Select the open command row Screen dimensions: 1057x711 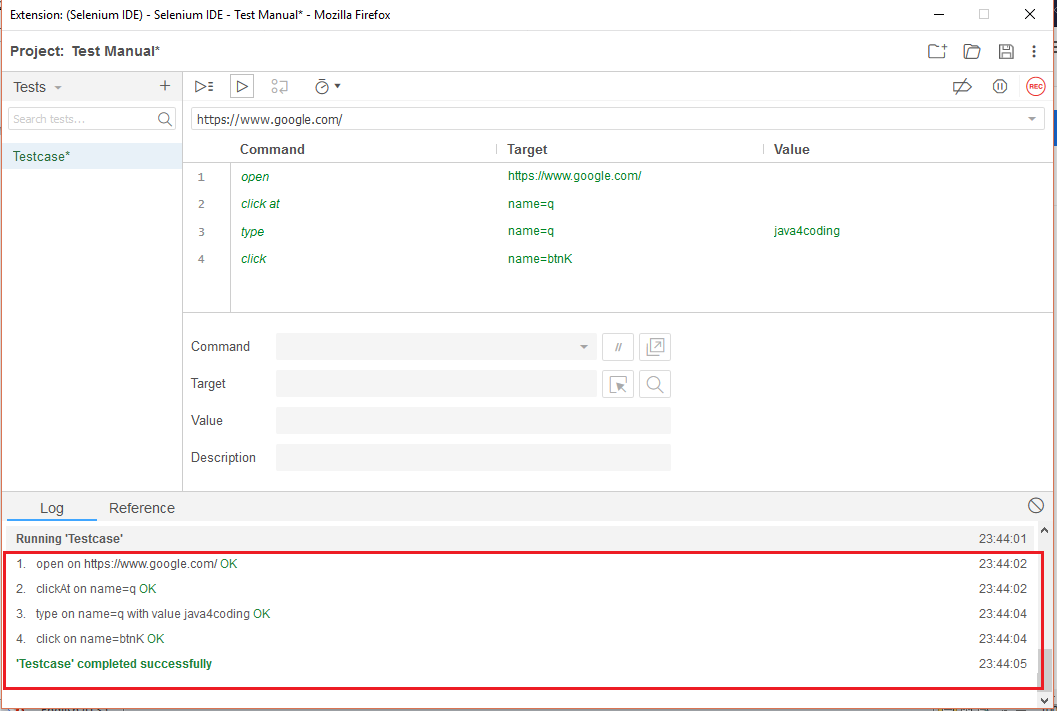tap(617, 177)
